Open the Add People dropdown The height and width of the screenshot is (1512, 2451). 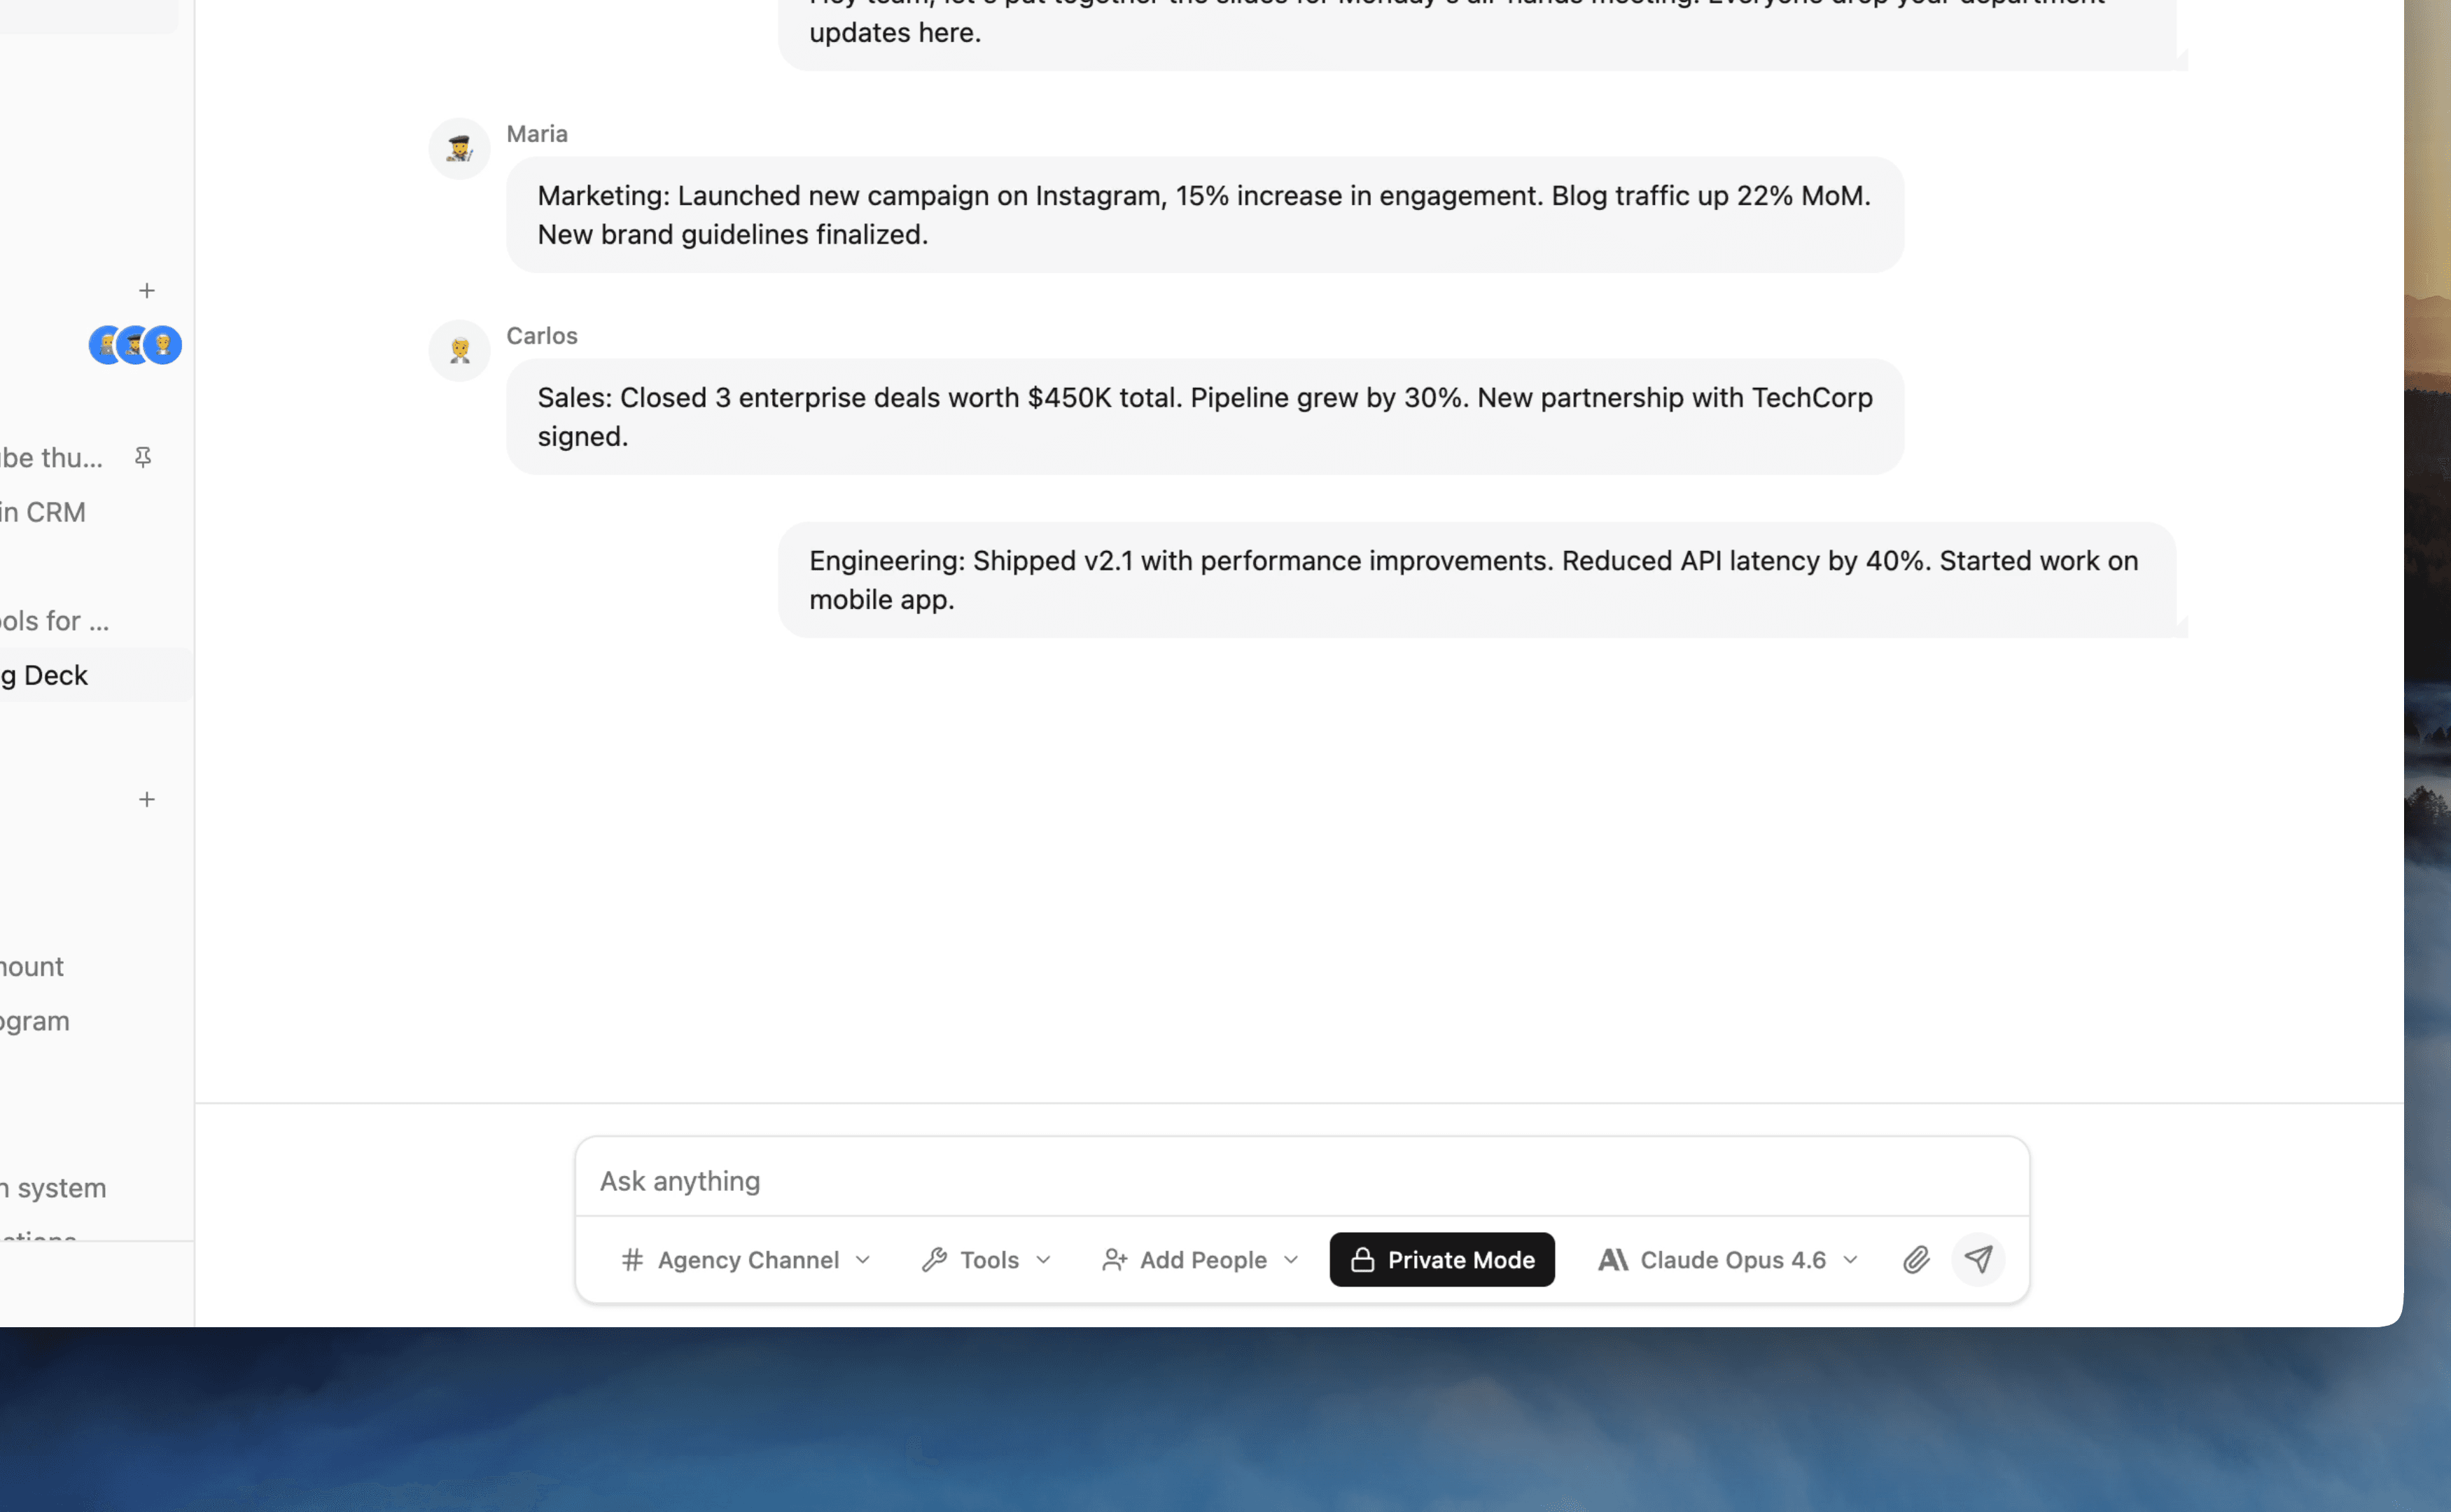pos(1200,1259)
